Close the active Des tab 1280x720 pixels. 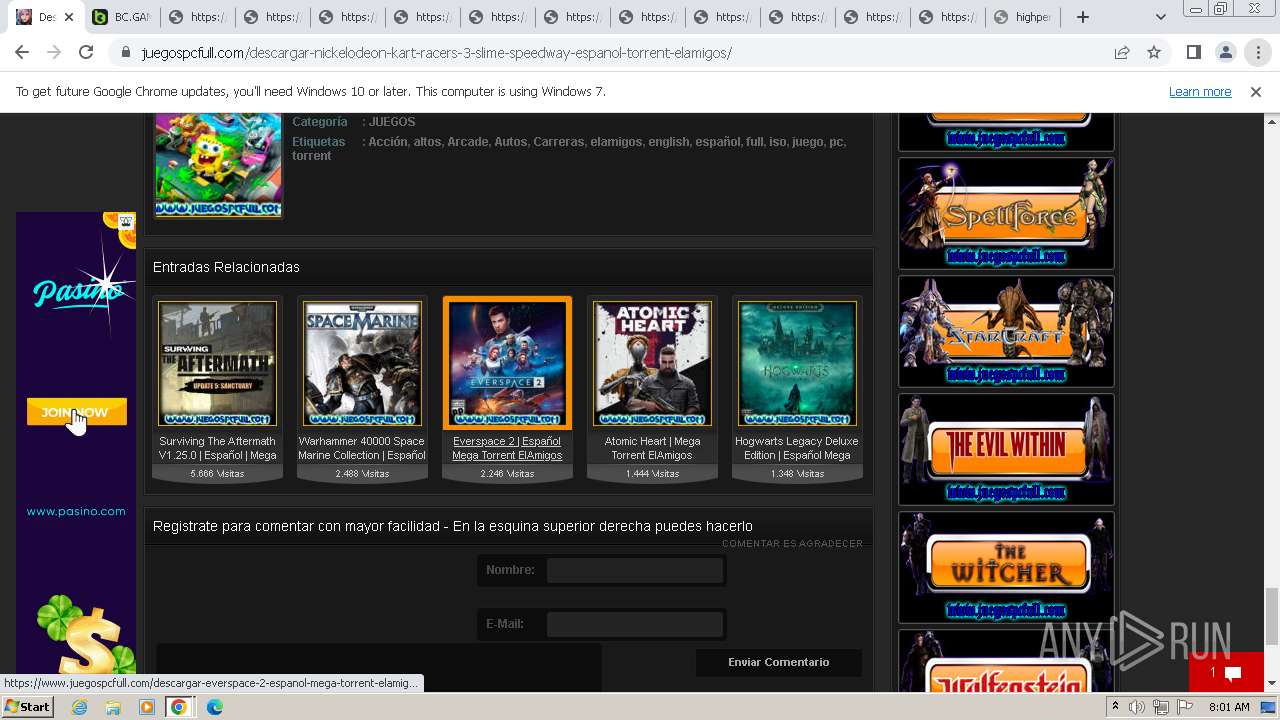69,17
